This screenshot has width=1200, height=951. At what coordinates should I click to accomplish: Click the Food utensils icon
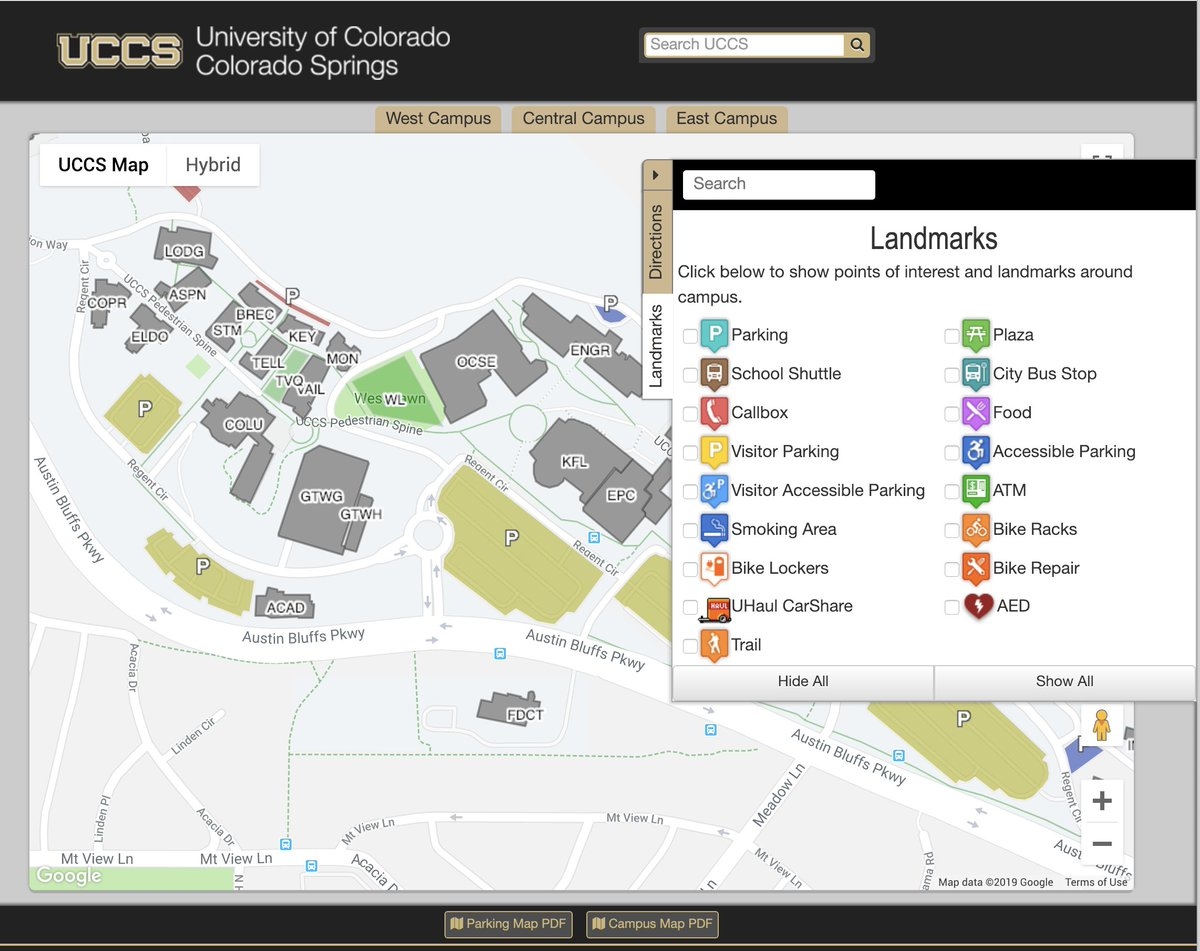(974, 413)
